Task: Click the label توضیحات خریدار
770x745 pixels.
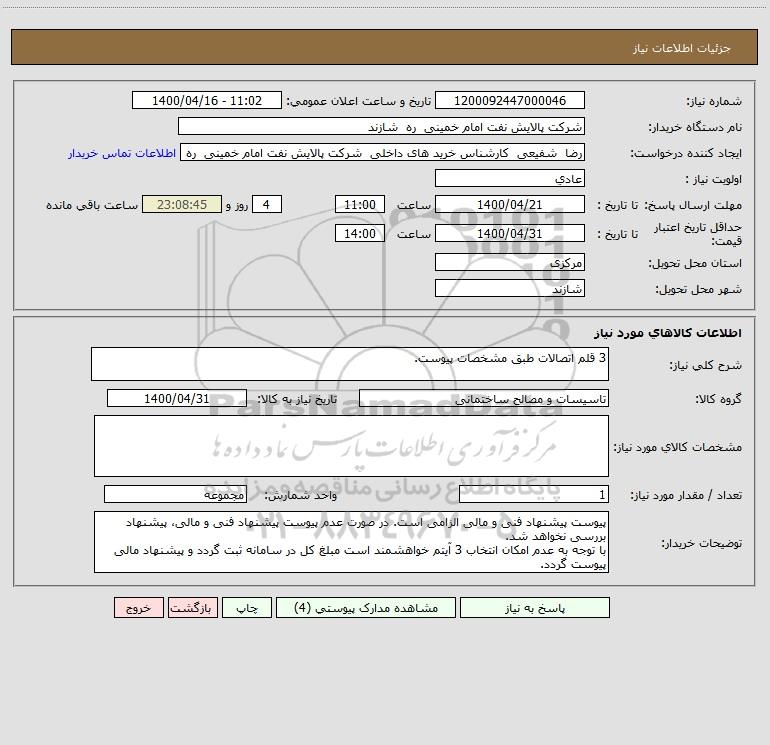Action: click(x=702, y=543)
